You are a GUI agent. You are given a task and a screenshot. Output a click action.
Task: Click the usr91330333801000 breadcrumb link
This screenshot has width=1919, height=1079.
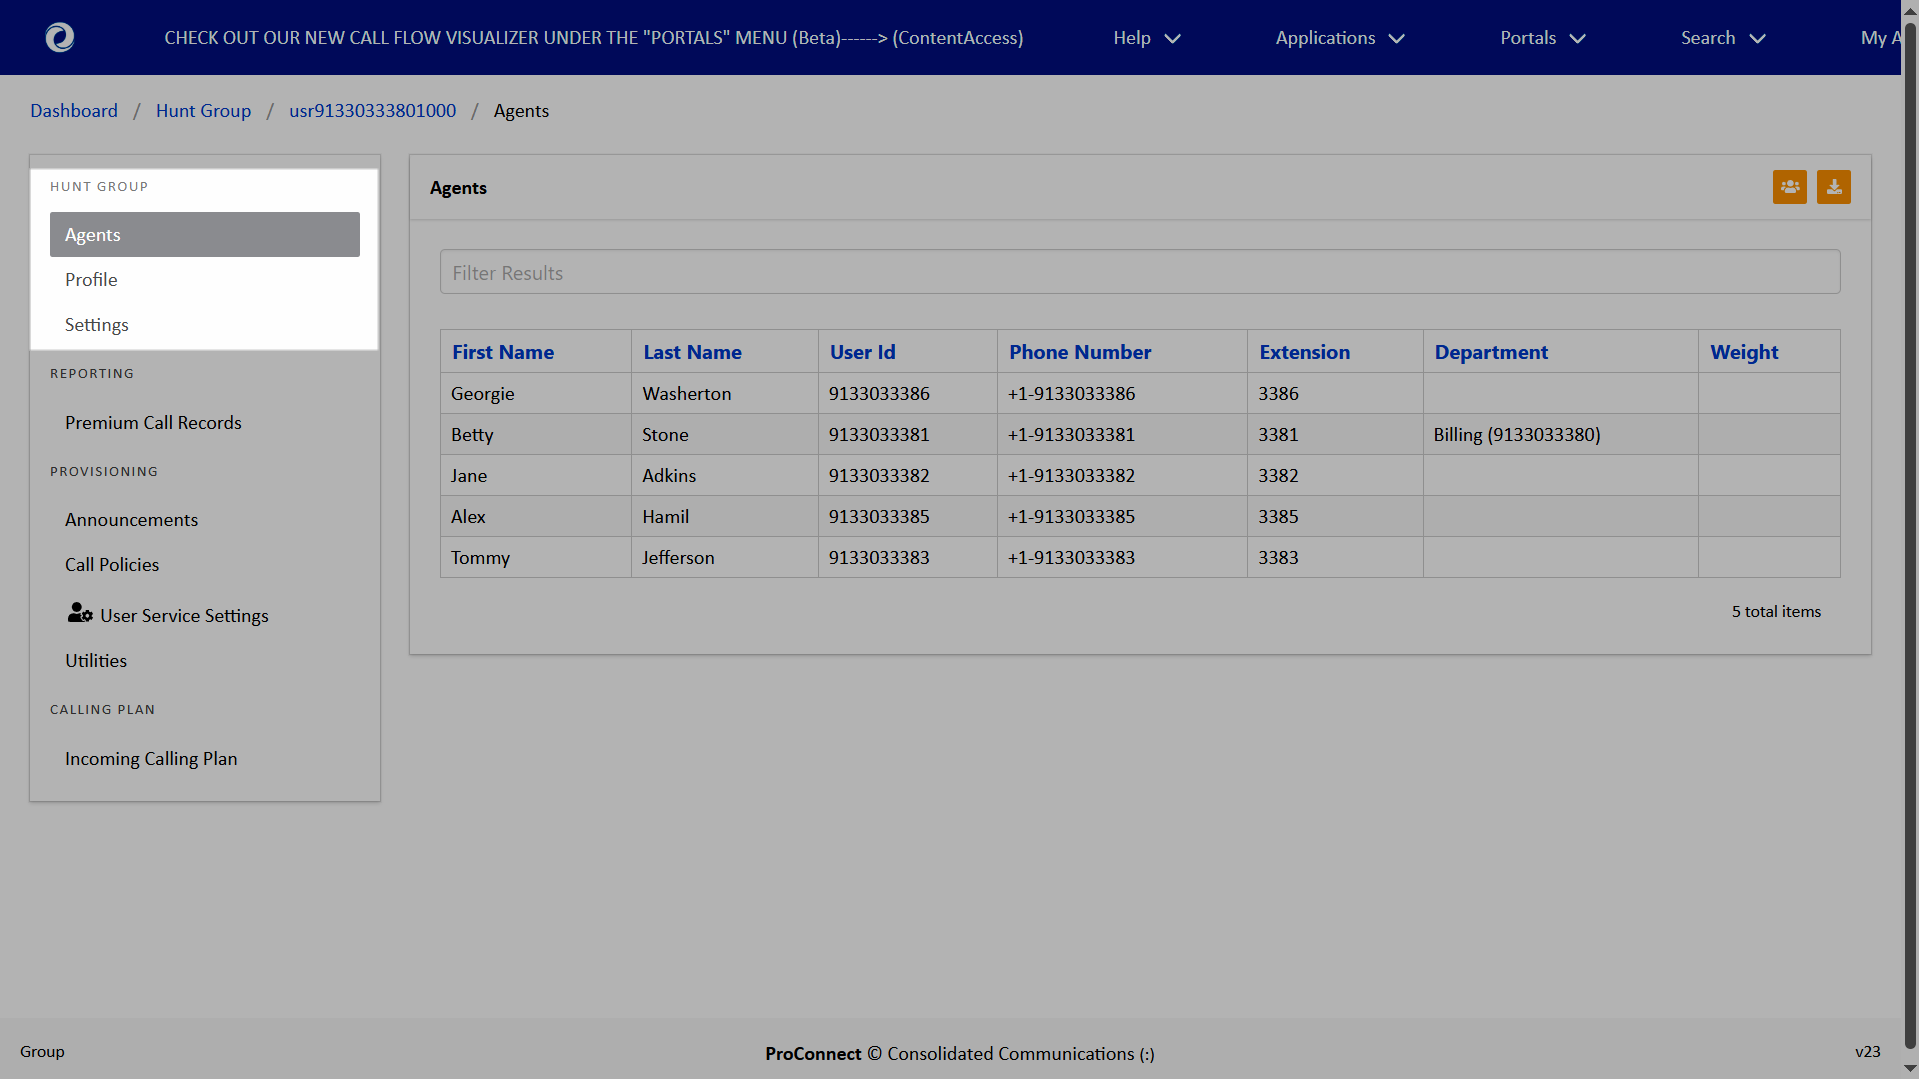coord(372,111)
